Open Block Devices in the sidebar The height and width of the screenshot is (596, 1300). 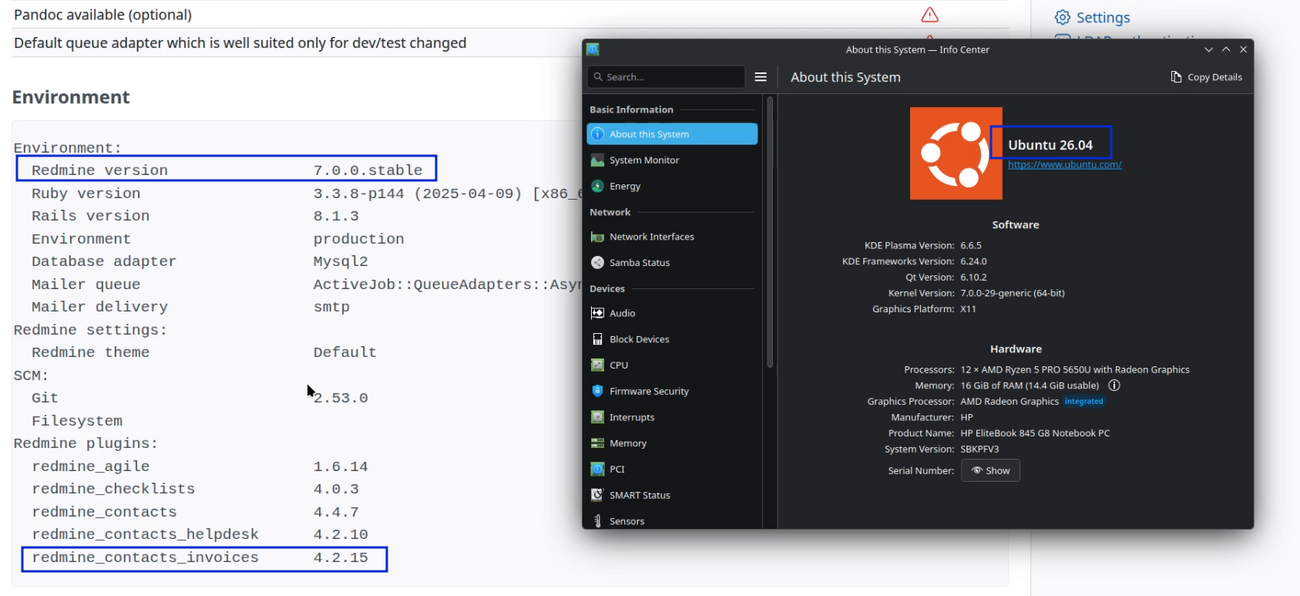[672, 339]
